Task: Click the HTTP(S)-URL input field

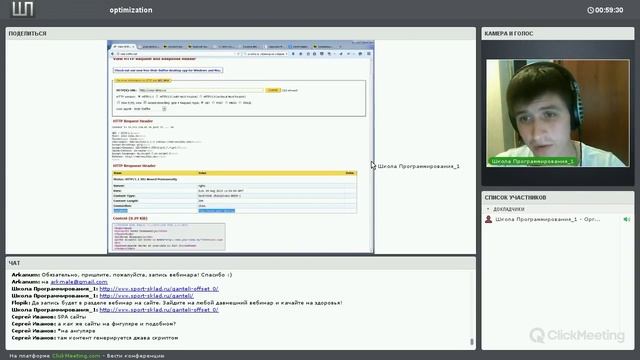Action: click(x=201, y=90)
